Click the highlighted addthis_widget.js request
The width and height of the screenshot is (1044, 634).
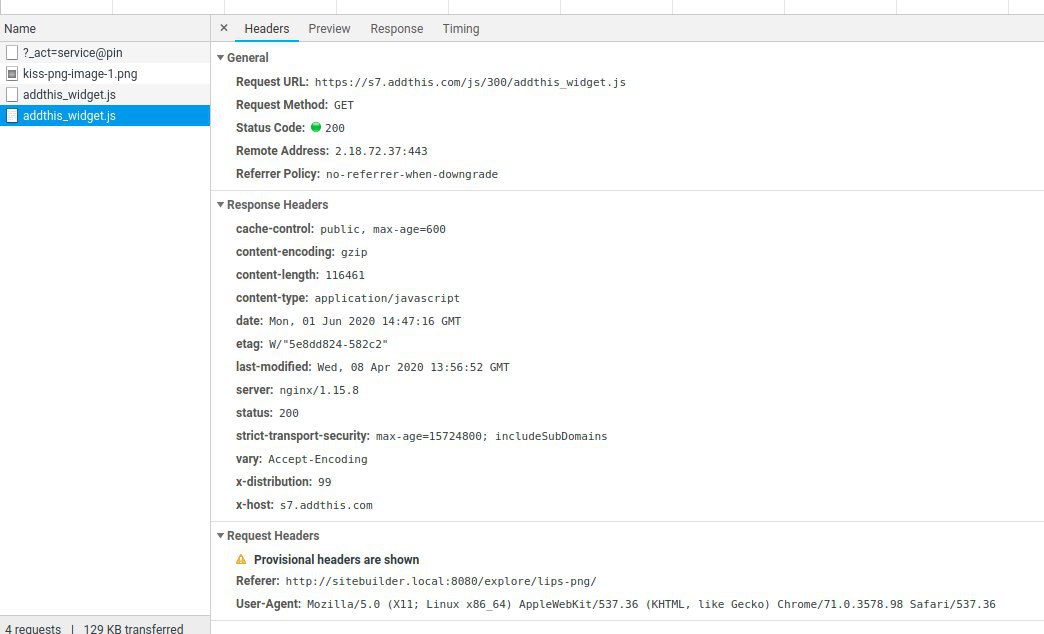pyautogui.click(x=105, y=115)
